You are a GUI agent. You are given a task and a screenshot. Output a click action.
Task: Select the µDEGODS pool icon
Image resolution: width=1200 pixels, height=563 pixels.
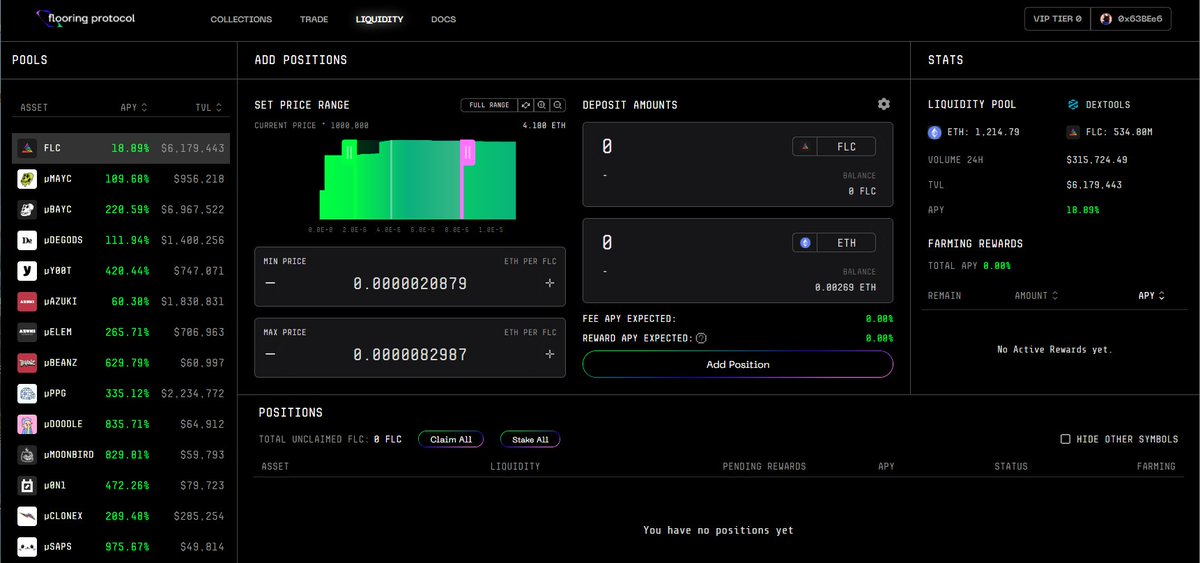point(27,240)
